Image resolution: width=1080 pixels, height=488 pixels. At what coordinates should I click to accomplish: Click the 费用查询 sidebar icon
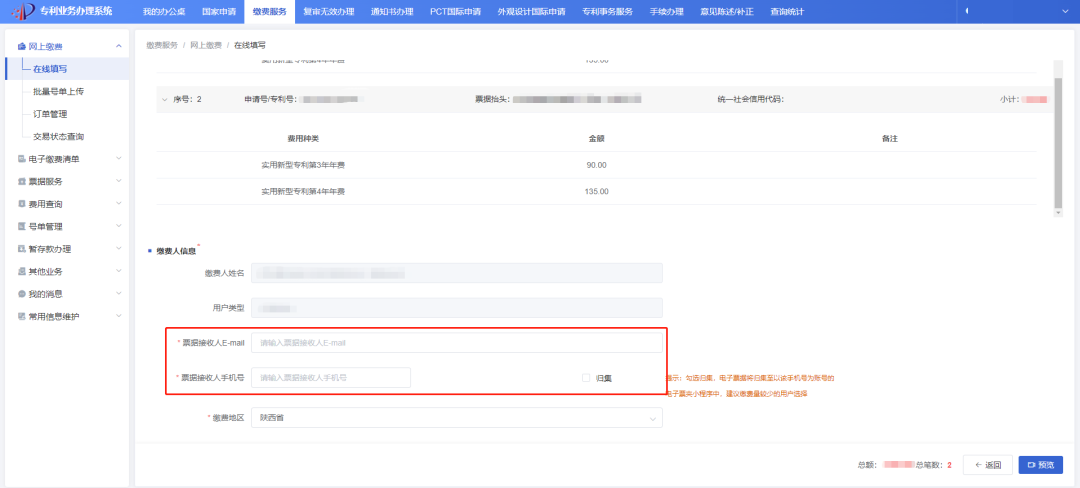22,204
